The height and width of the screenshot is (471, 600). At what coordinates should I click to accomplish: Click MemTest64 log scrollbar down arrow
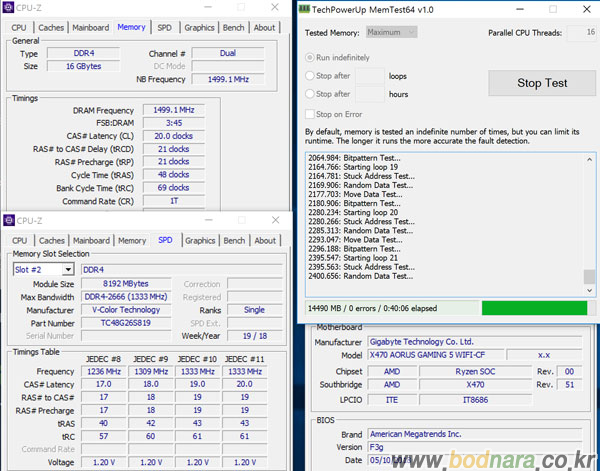[589, 291]
